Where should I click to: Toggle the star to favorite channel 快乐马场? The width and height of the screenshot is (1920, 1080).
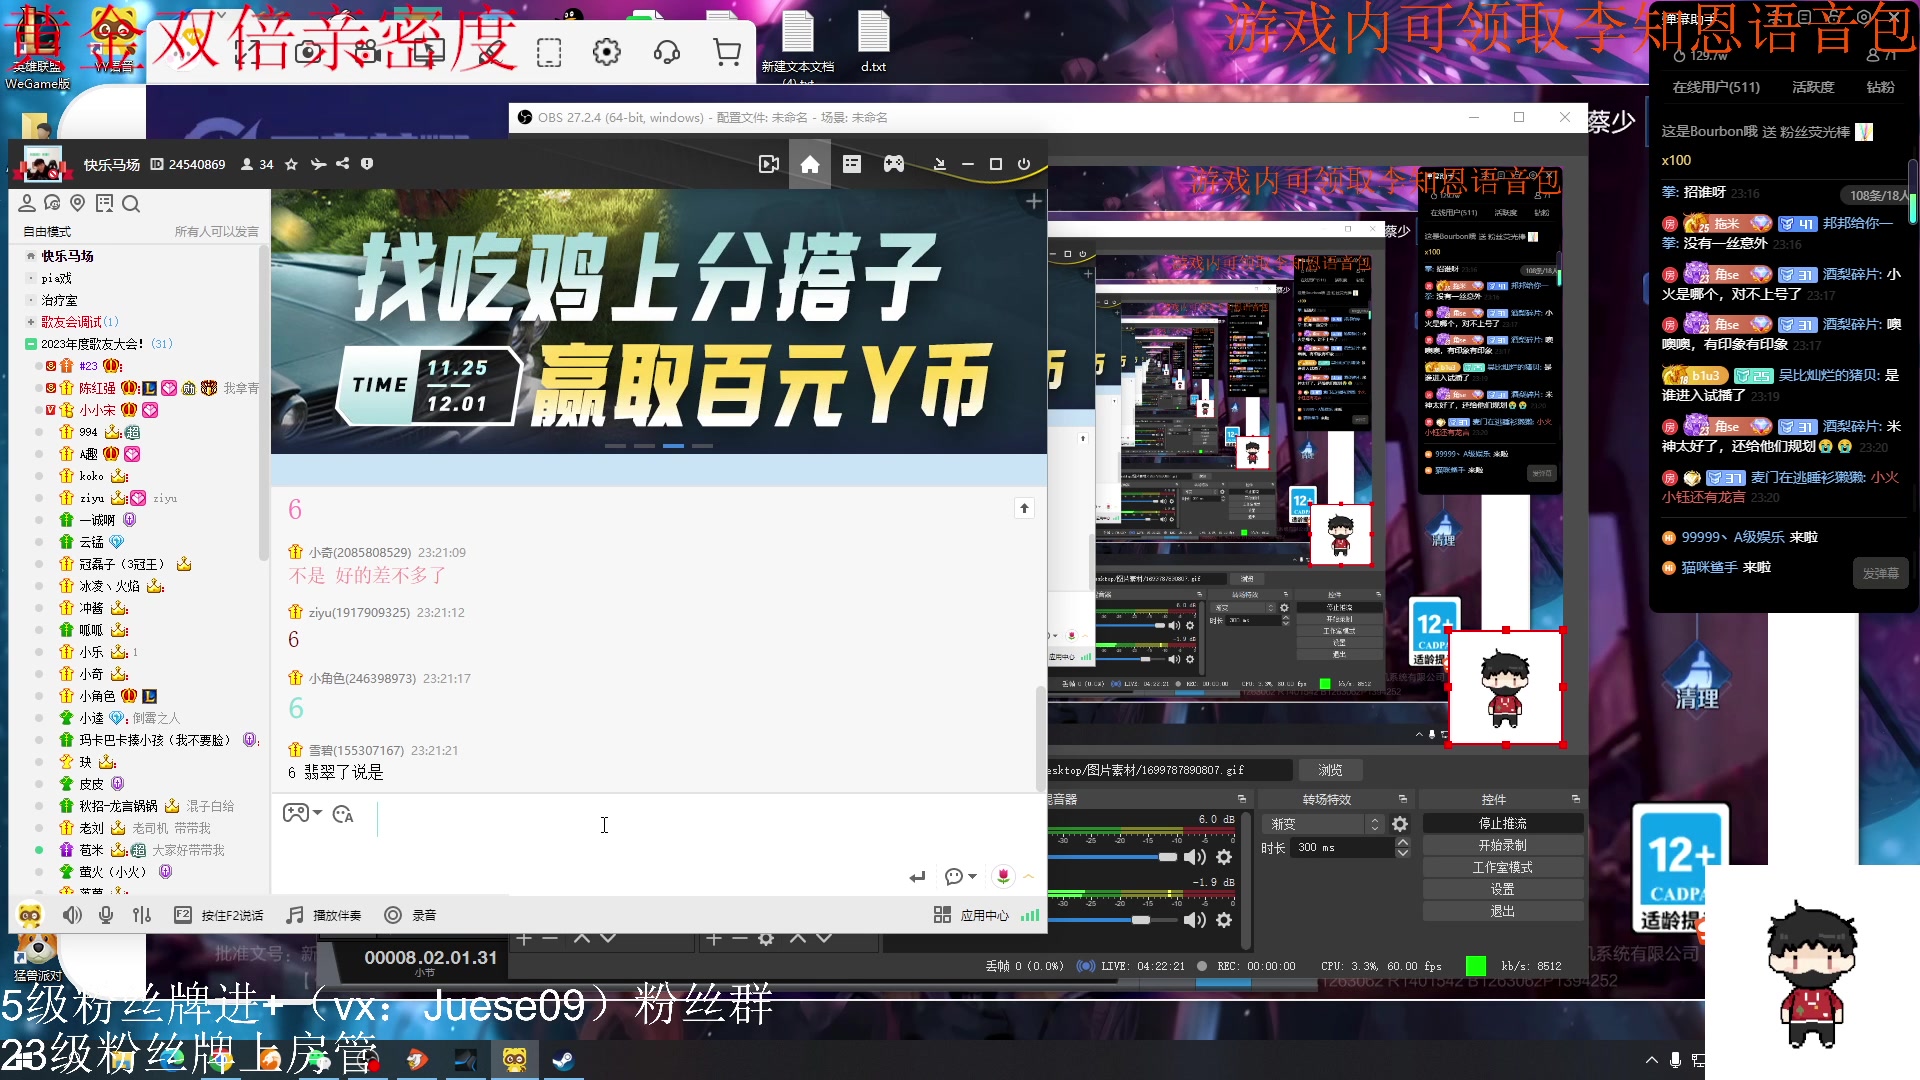click(291, 164)
